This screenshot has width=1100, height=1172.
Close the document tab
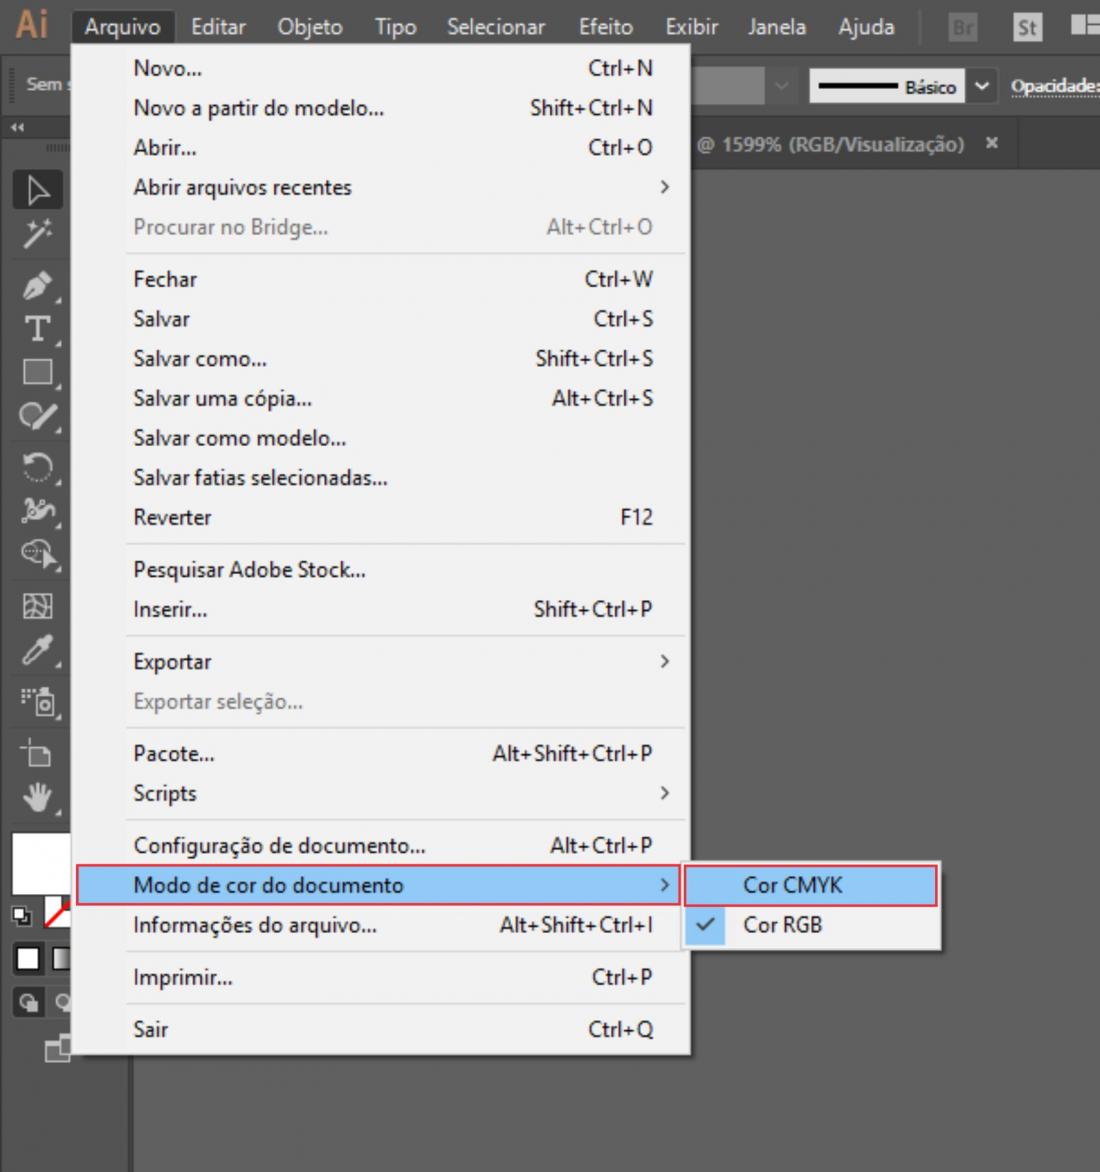coord(992,144)
